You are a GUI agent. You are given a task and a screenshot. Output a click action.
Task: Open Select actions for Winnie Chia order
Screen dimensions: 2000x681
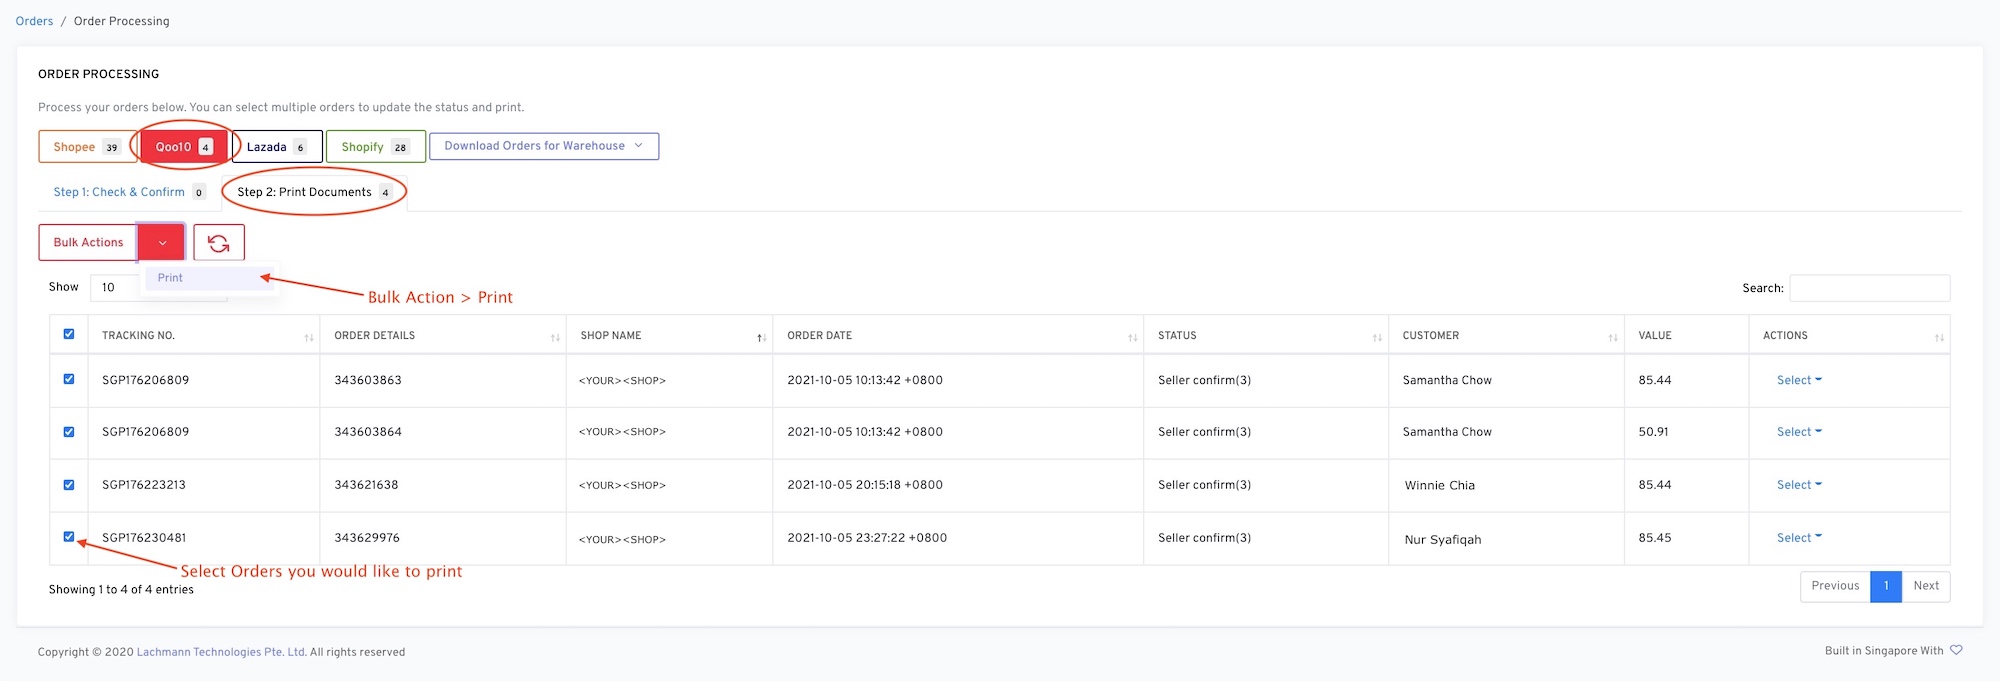(x=1798, y=485)
